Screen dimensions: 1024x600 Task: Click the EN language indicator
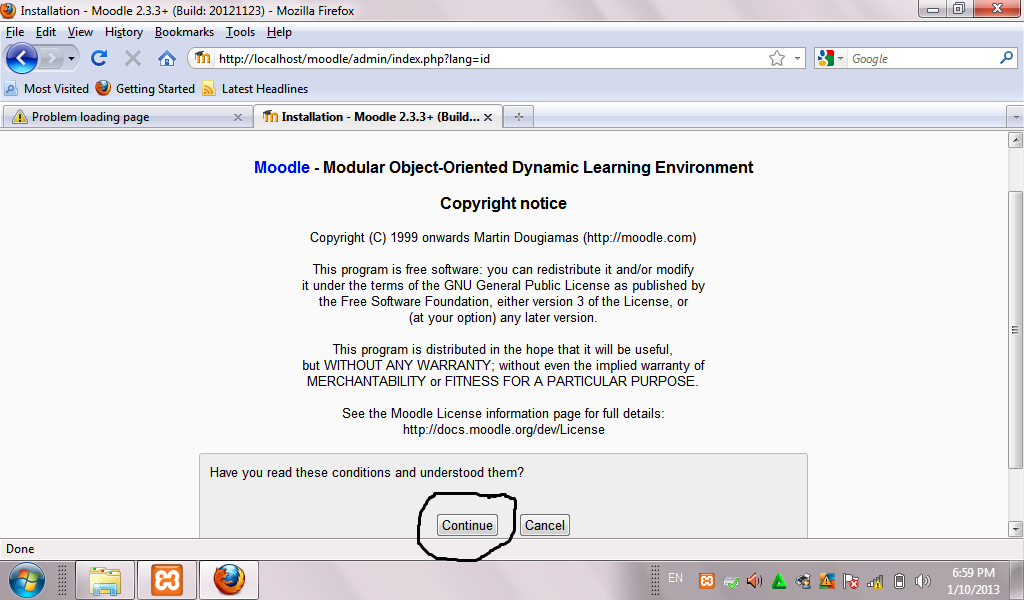point(675,578)
